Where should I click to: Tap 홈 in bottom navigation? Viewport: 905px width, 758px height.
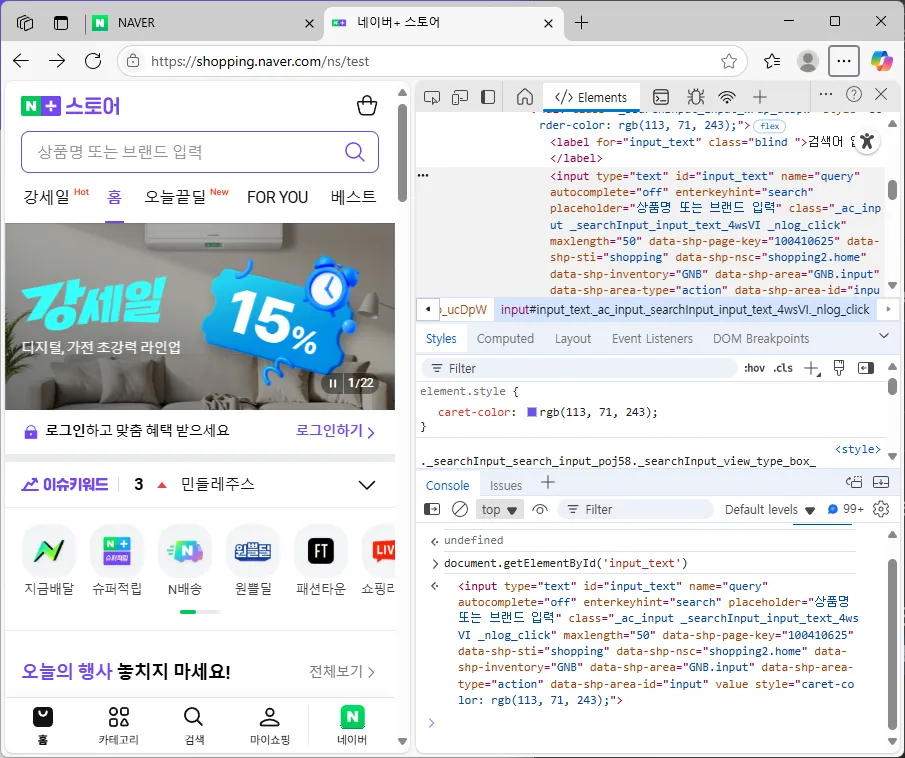pos(43,725)
